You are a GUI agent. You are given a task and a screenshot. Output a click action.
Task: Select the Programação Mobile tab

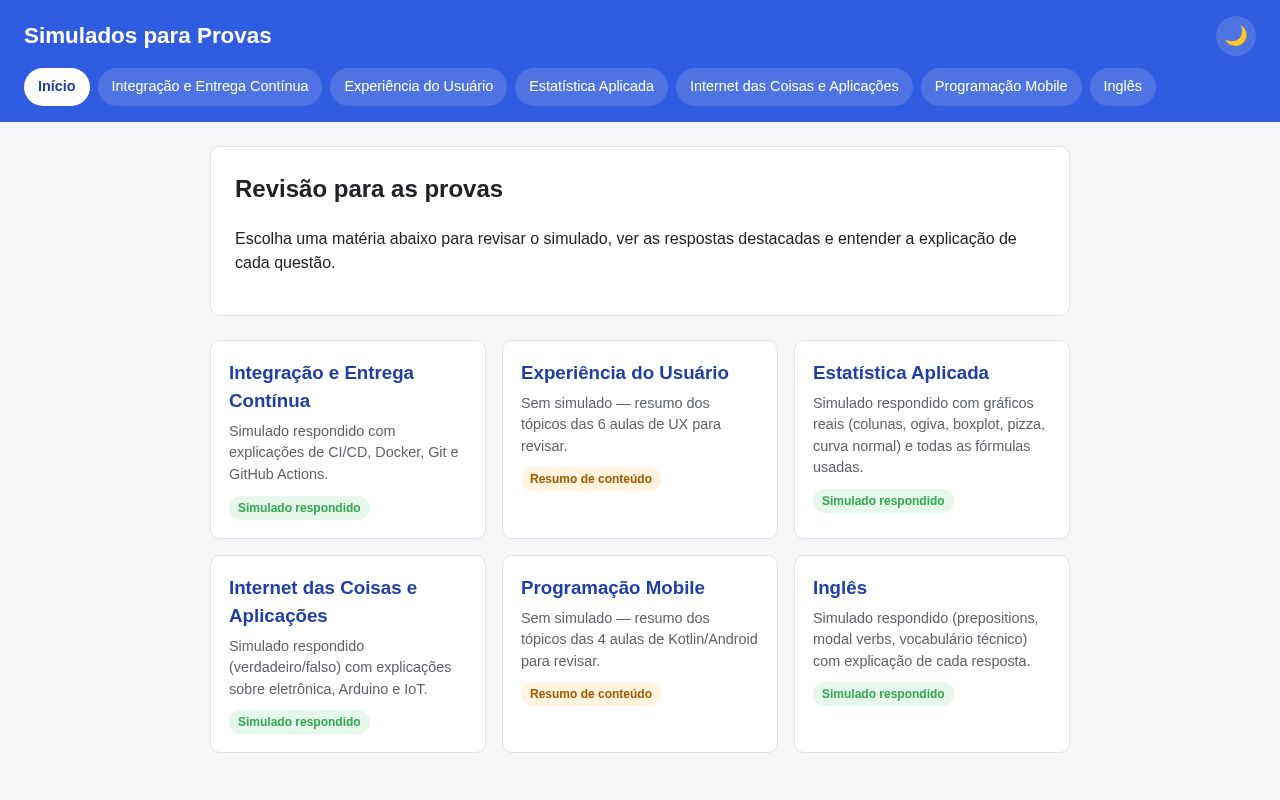point(1001,87)
